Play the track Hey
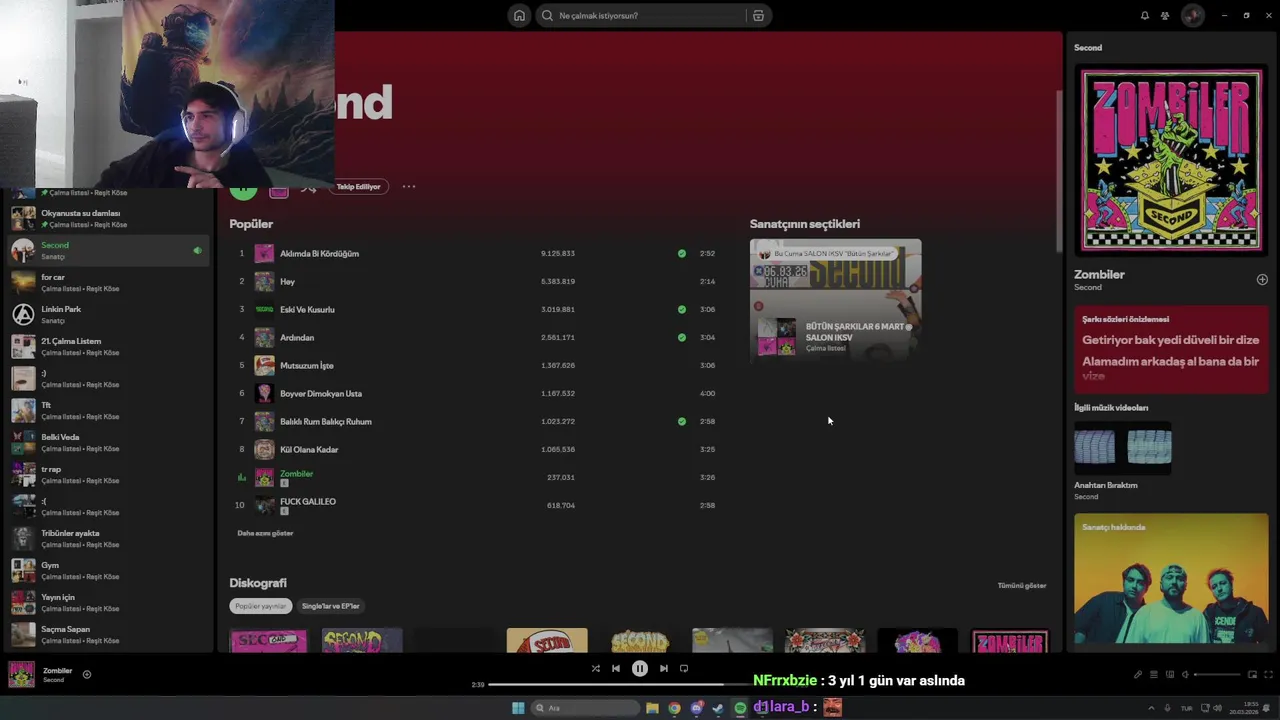 pyautogui.click(x=478, y=281)
